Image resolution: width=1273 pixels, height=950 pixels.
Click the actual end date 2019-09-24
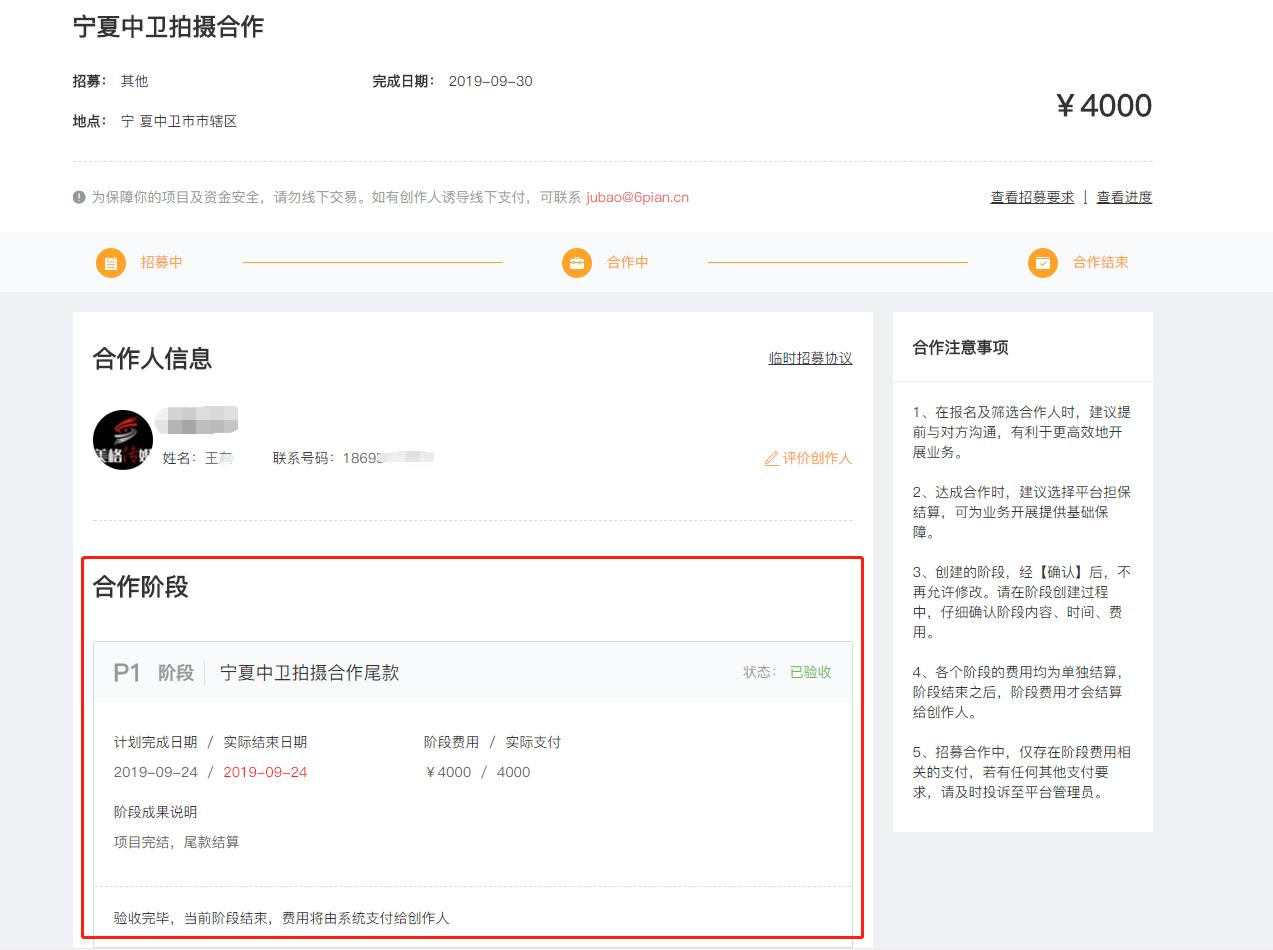pyautogui.click(x=264, y=771)
